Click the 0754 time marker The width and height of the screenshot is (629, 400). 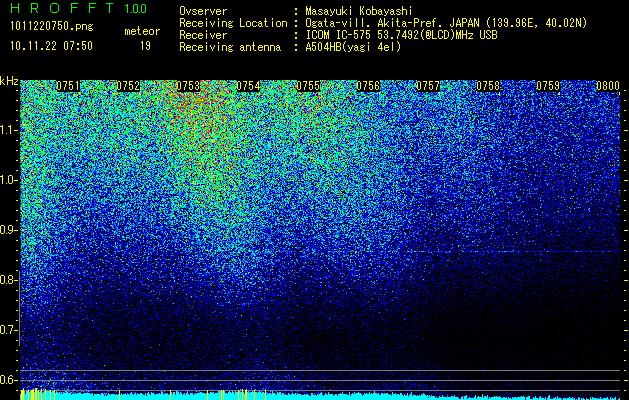[x=248, y=86]
